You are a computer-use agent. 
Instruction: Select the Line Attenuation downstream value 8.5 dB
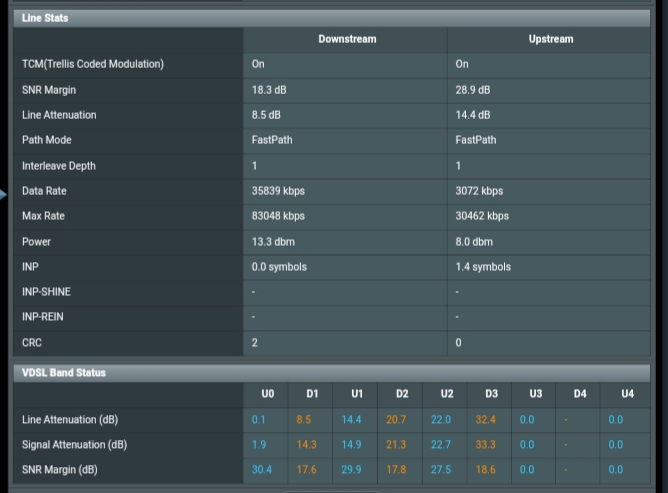pyautogui.click(x=266, y=115)
